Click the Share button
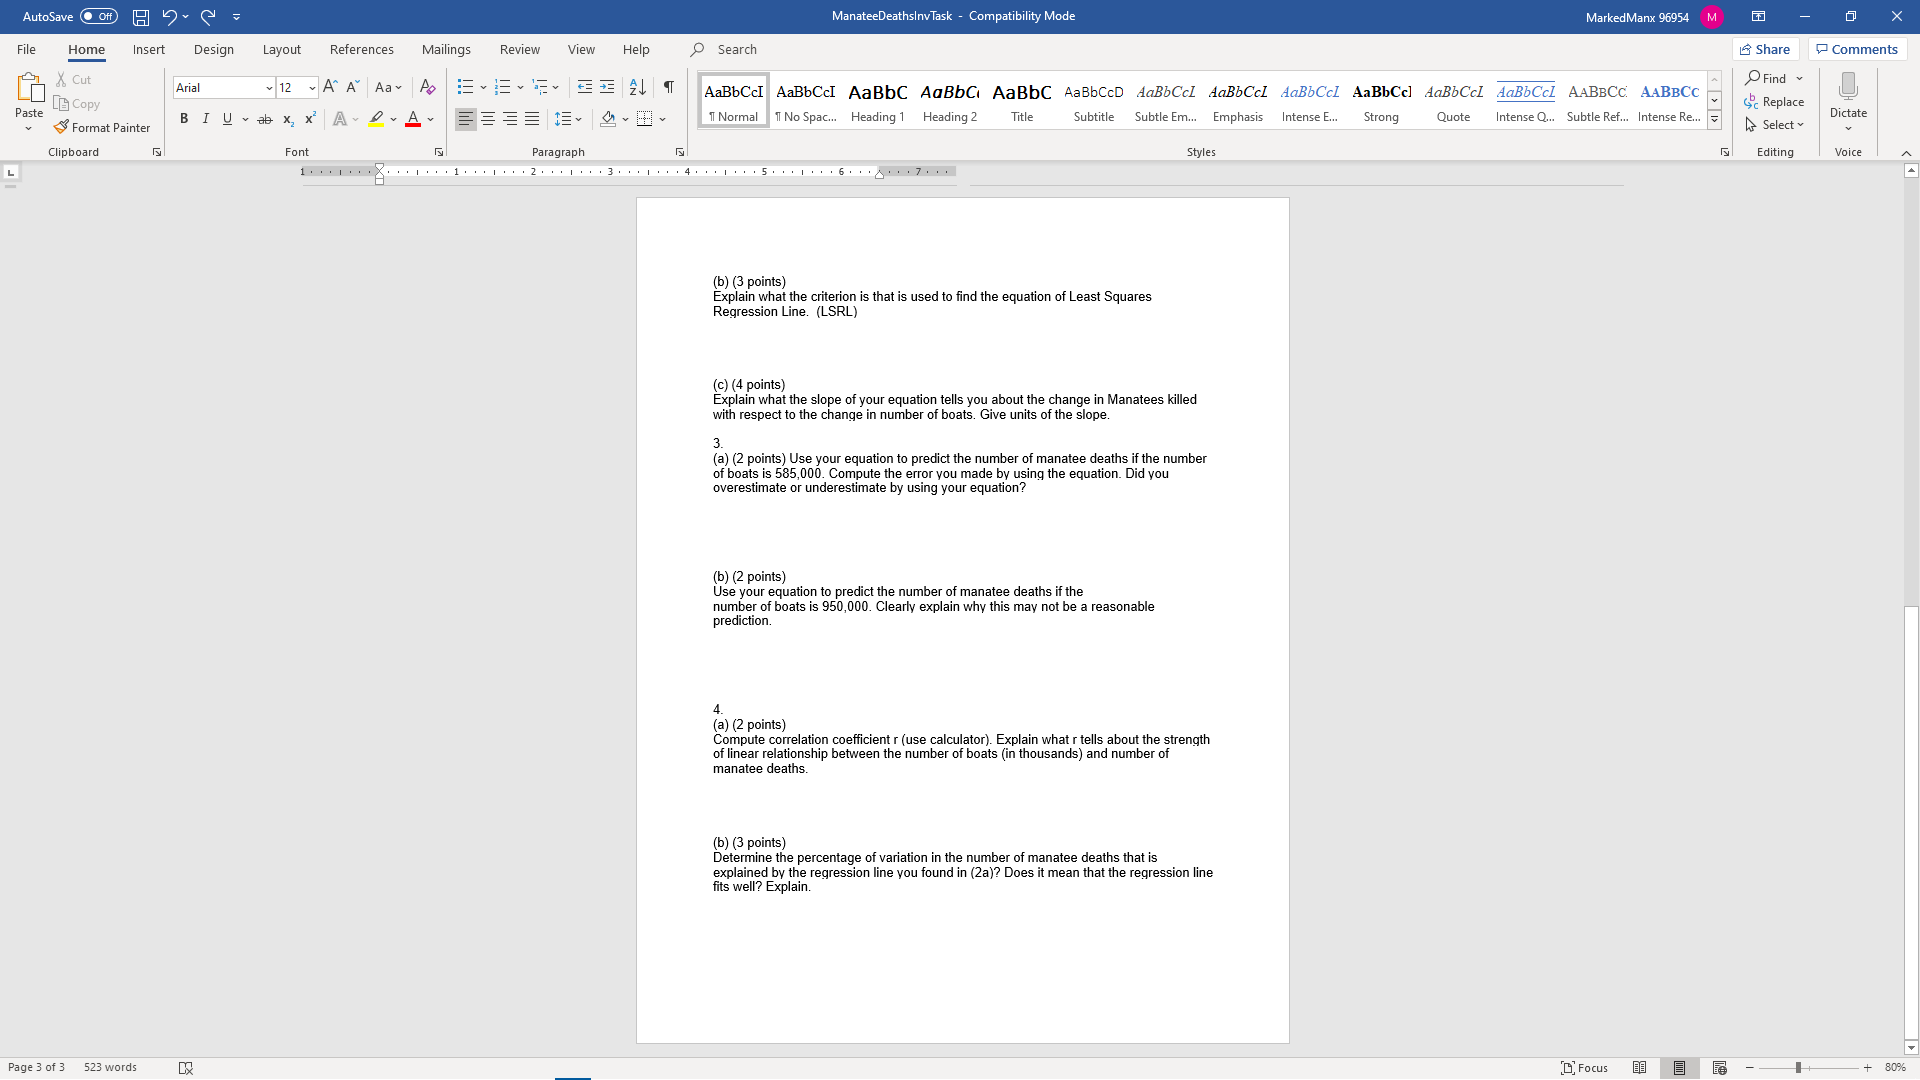Viewport: 1920px width, 1080px height. (x=1765, y=48)
